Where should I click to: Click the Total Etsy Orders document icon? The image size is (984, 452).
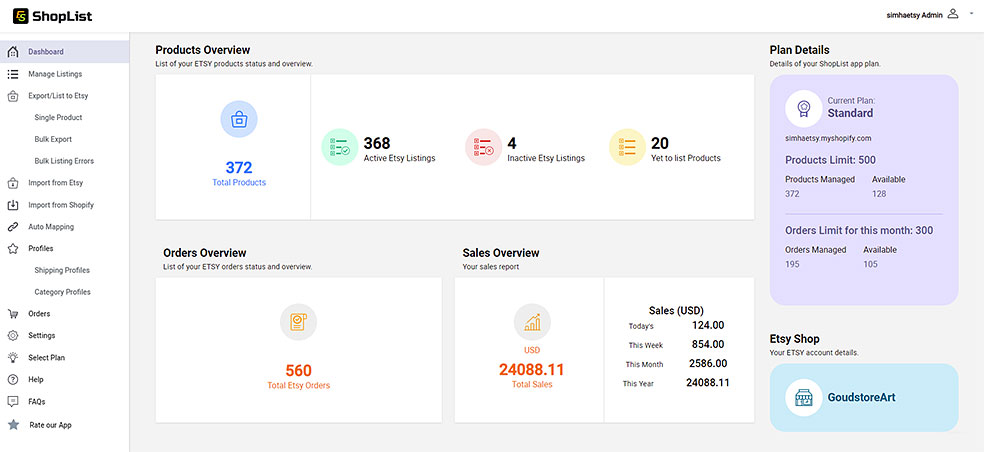point(298,322)
